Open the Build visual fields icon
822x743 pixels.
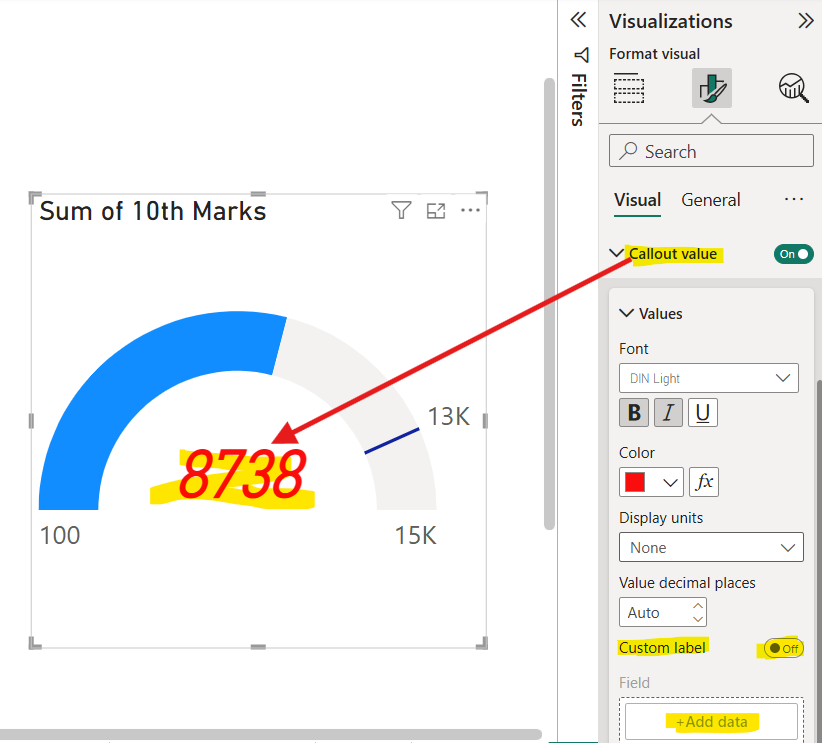tap(629, 88)
